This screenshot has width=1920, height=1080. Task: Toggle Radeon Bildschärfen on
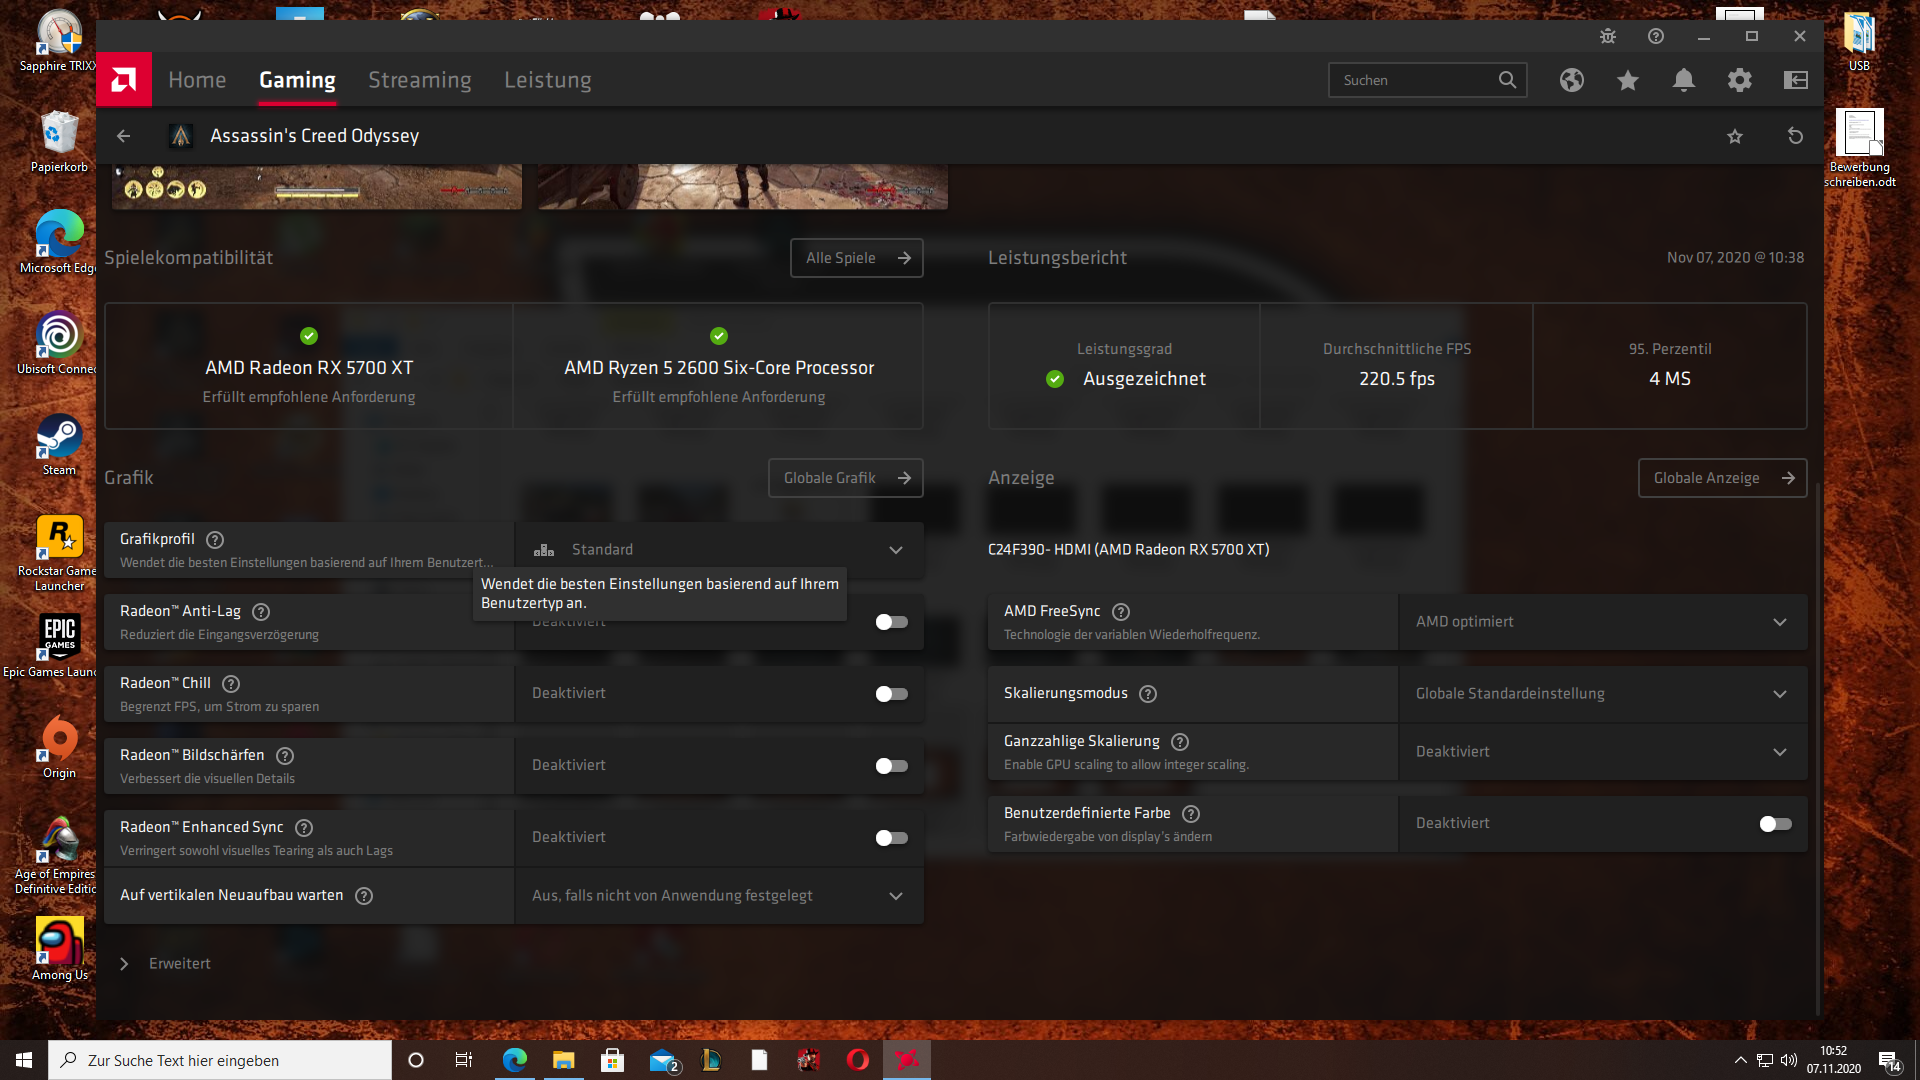(x=891, y=766)
